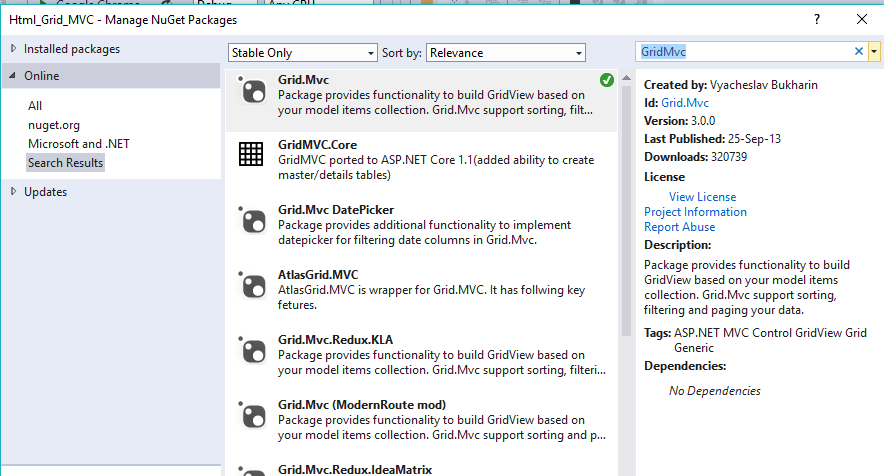Select the AtlasGrid.MVC package title

(x=318, y=275)
